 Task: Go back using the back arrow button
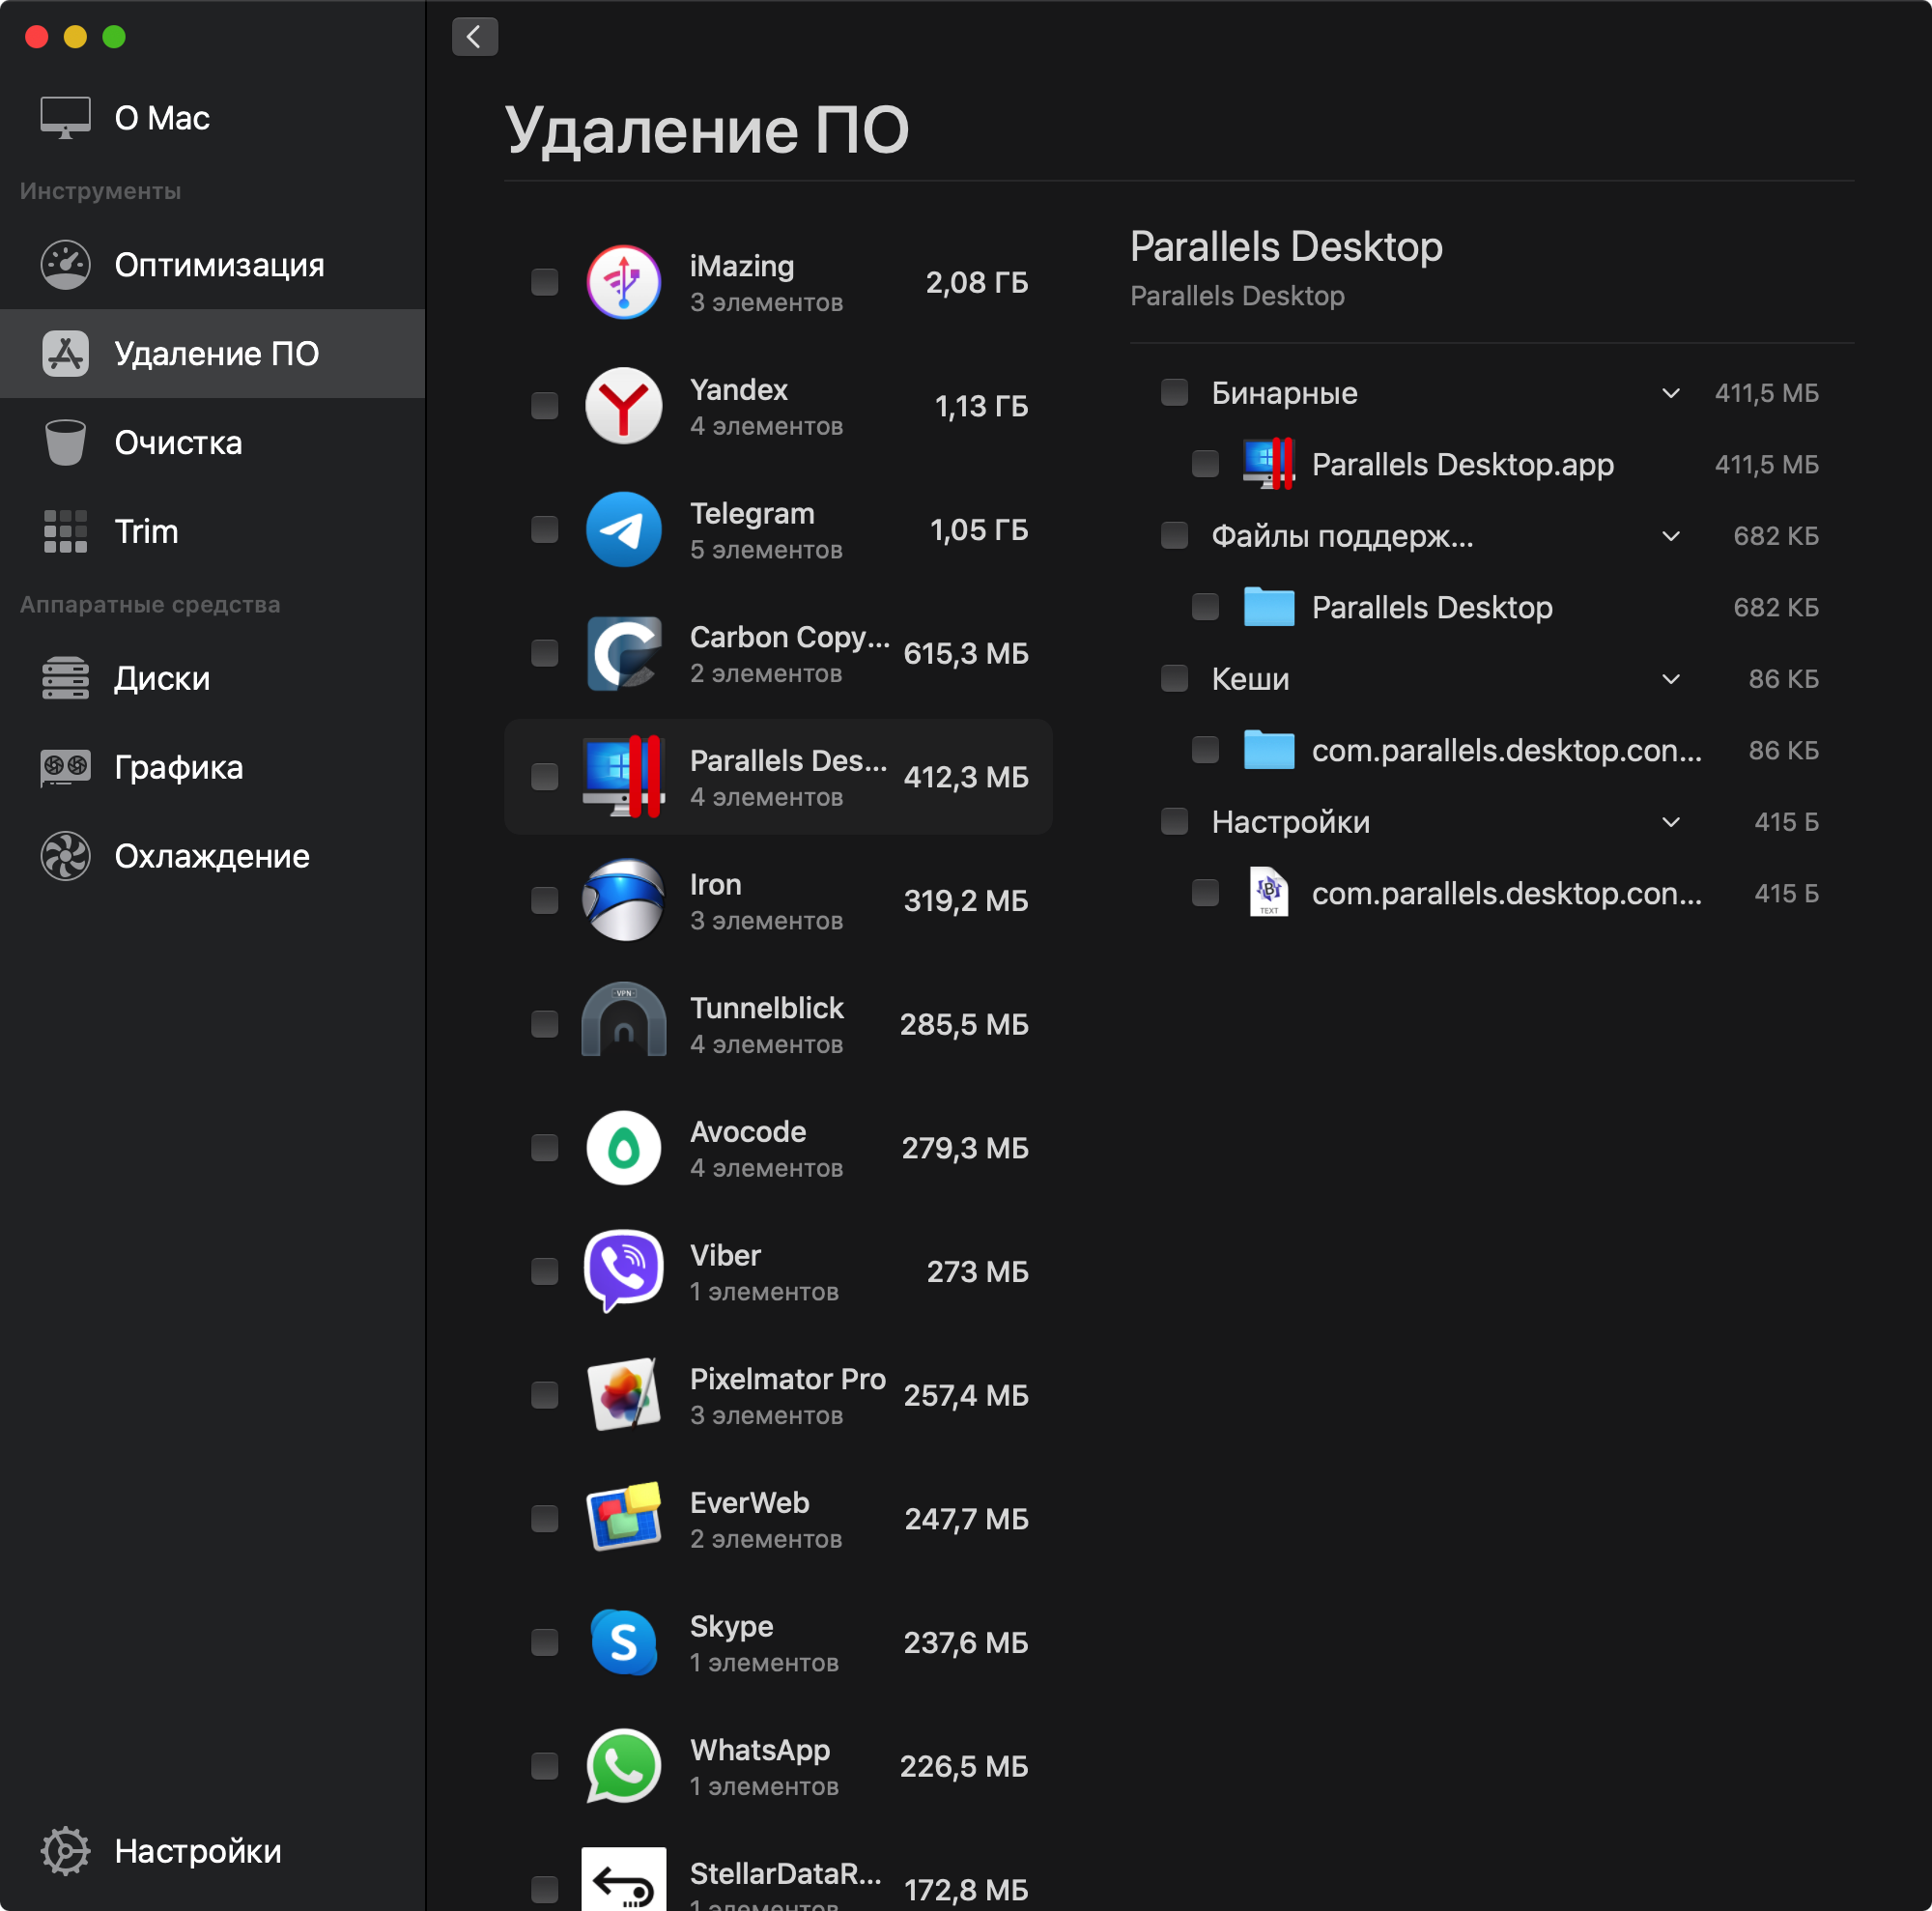[x=474, y=37]
